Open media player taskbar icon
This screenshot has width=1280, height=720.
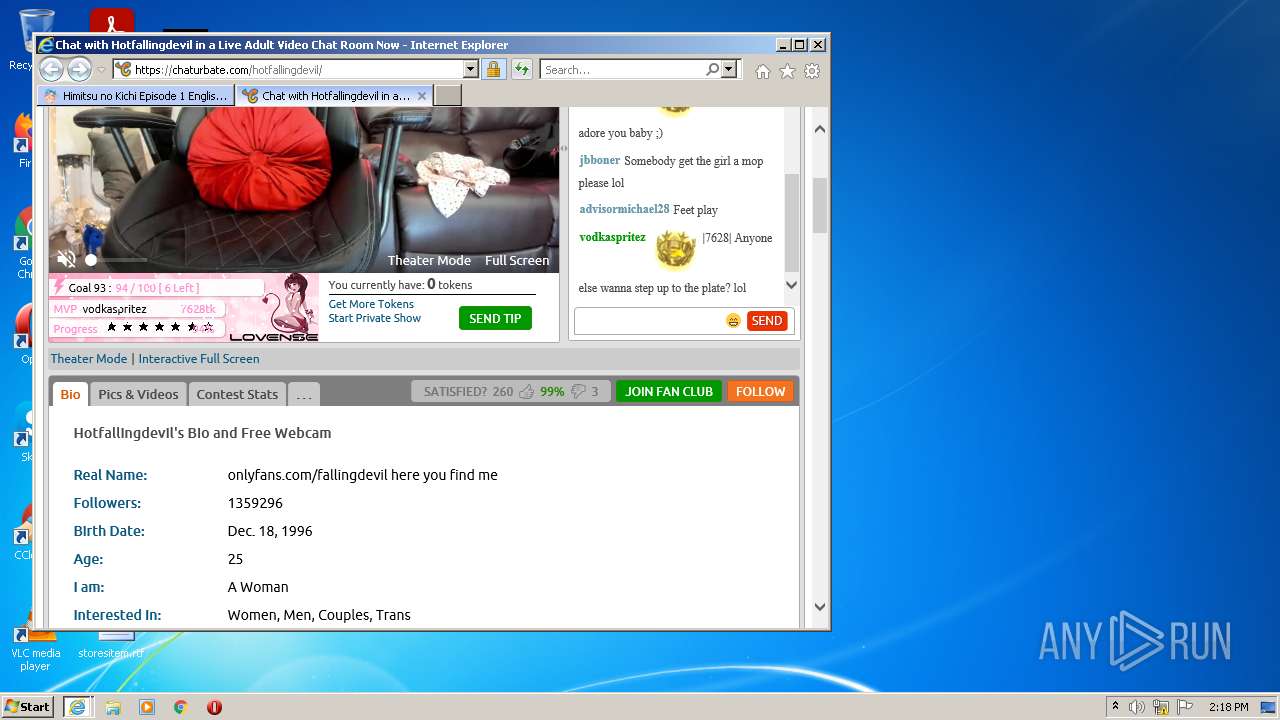[x=147, y=707]
